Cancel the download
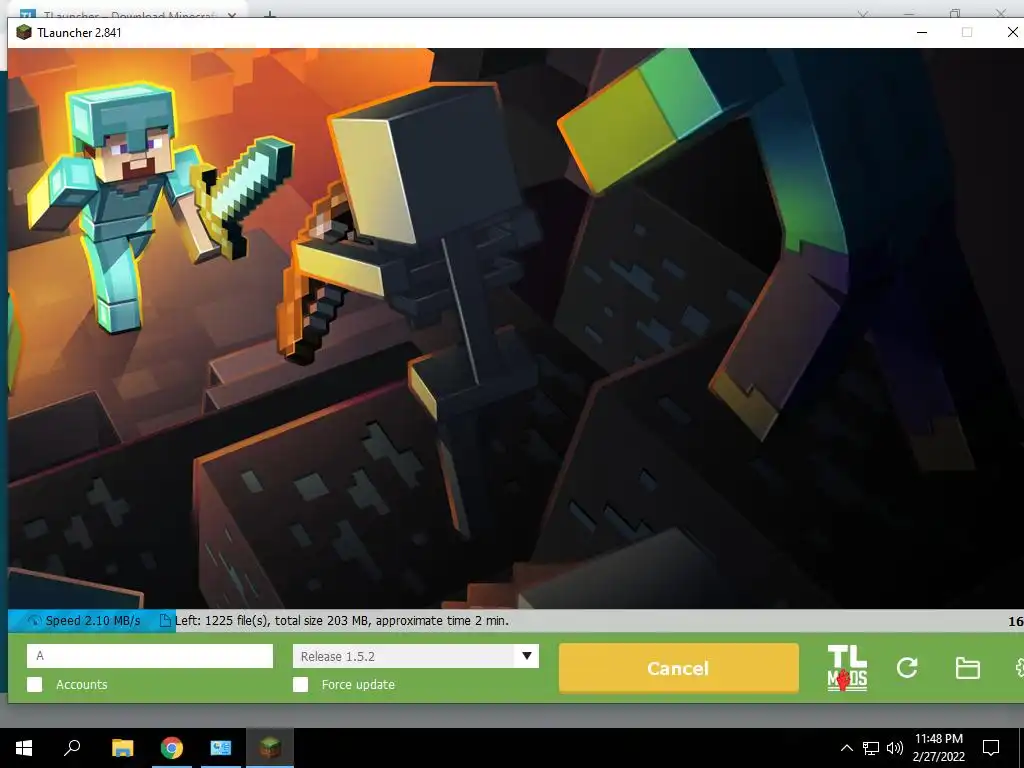 (x=679, y=668)
